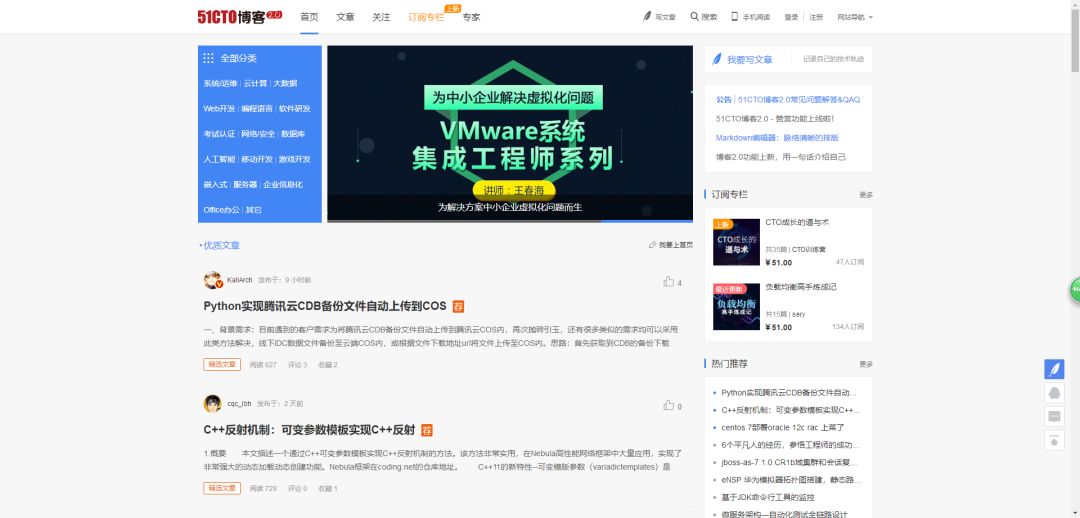
Task: Open the 文章 tab
Action: pos(345,17)
